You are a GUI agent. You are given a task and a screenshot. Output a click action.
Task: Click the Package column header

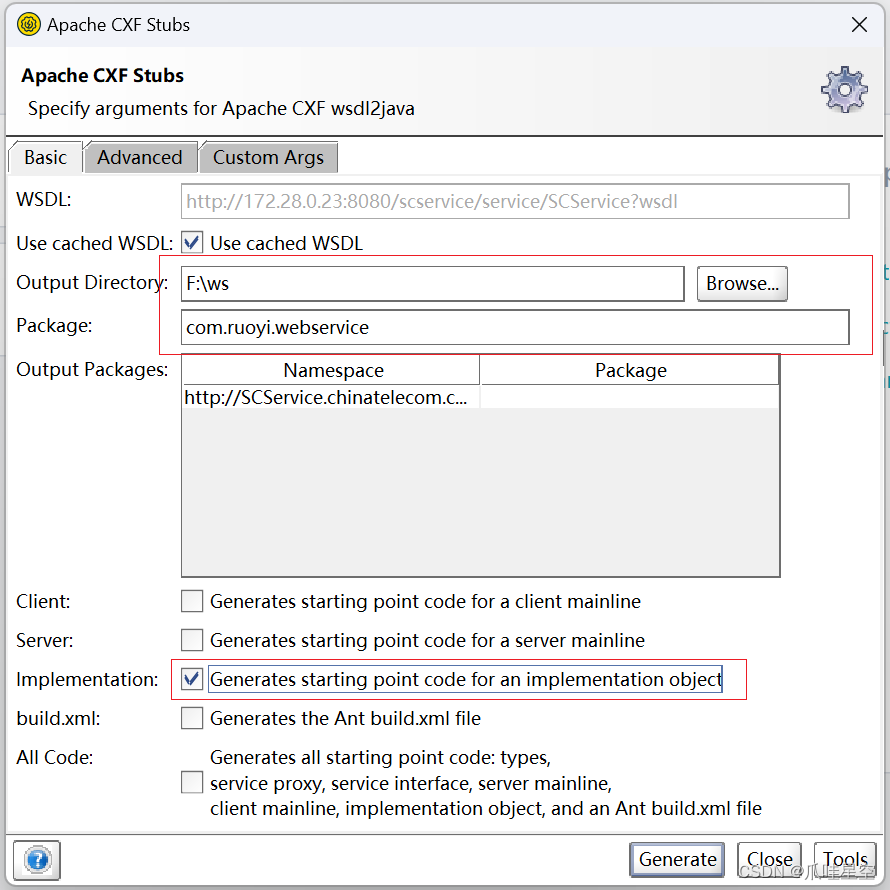(x=629, y=371)
